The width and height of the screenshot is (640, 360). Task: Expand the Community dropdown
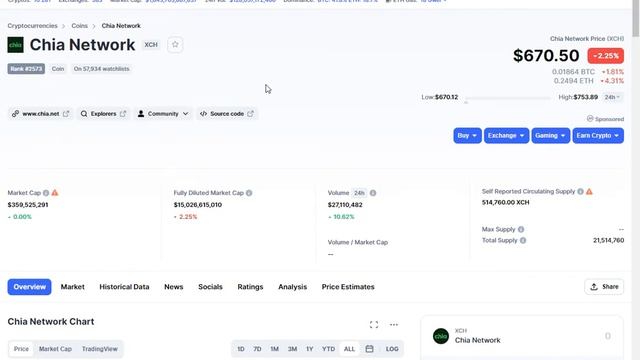(163, 113)
